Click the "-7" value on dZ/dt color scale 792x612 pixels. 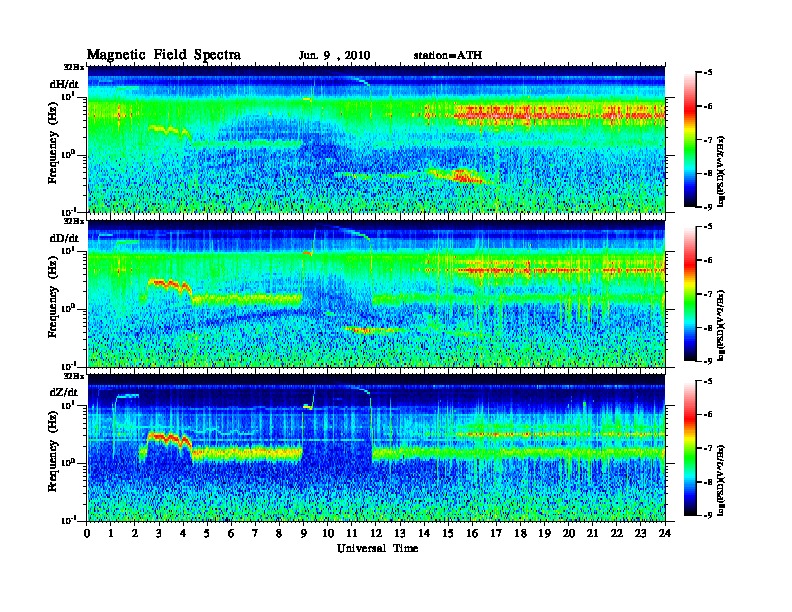(x=708, y=448)
